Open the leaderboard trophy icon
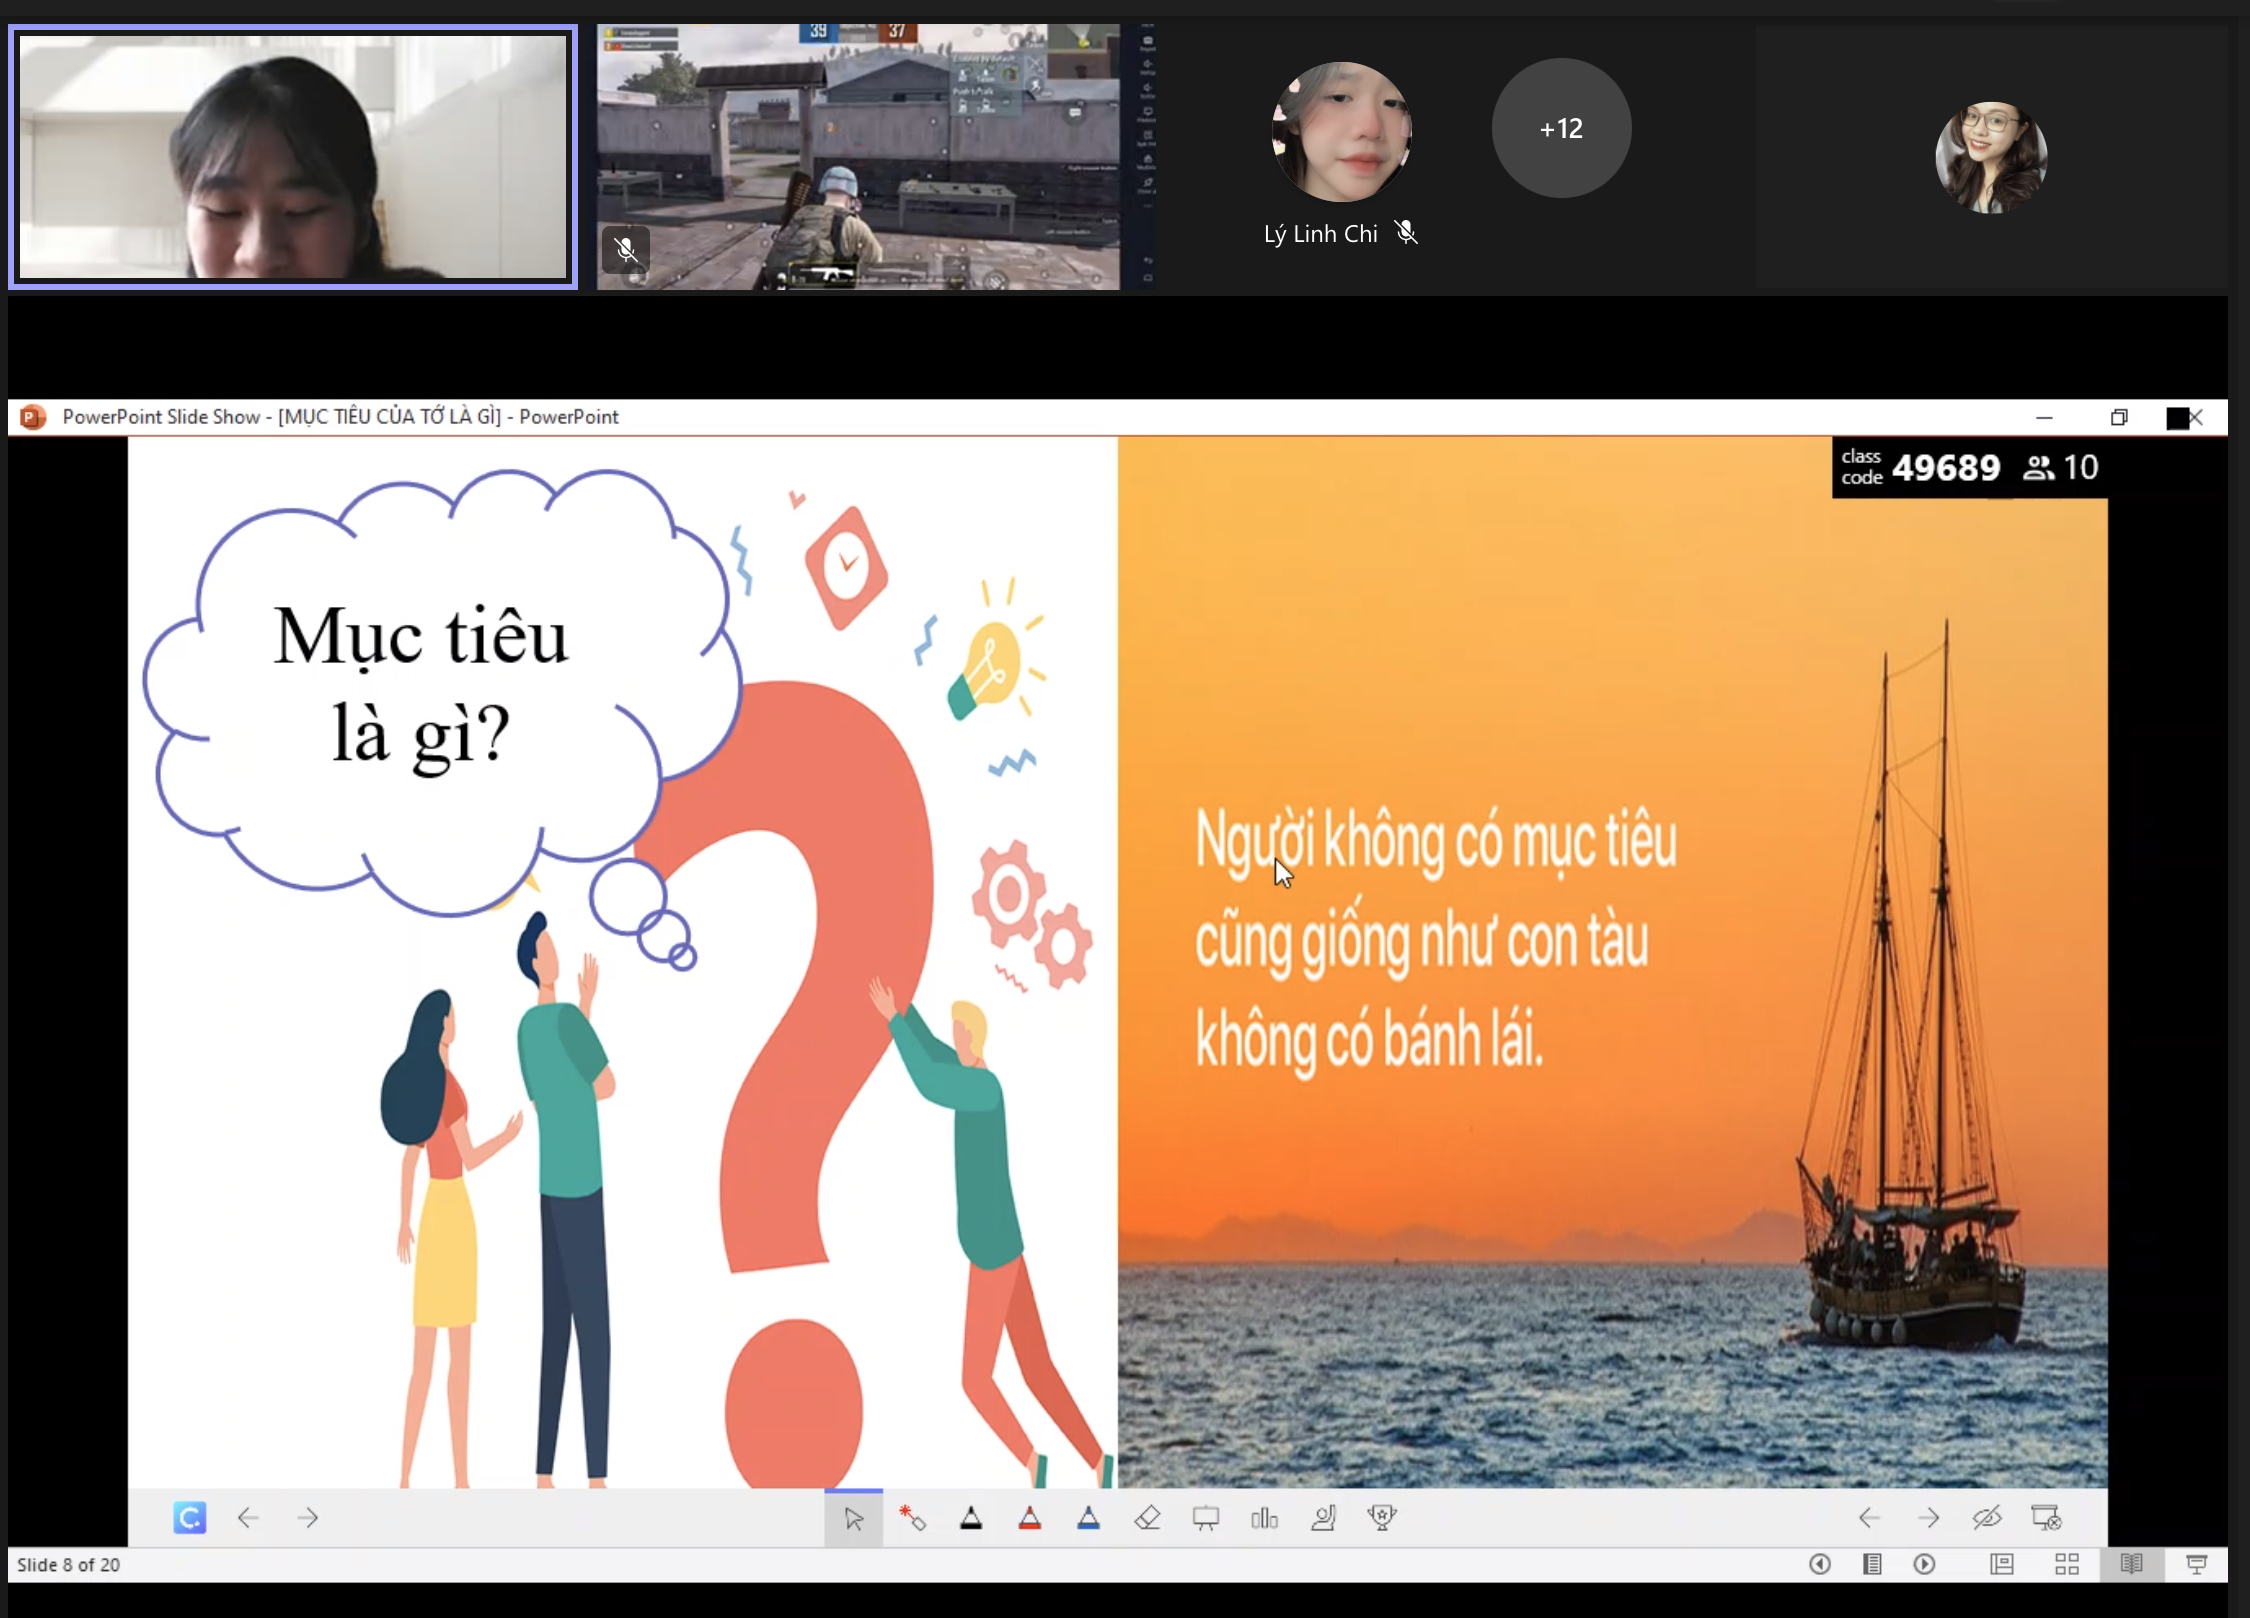This screenshot has width=2250, height=1618. coord(1382,1518)
